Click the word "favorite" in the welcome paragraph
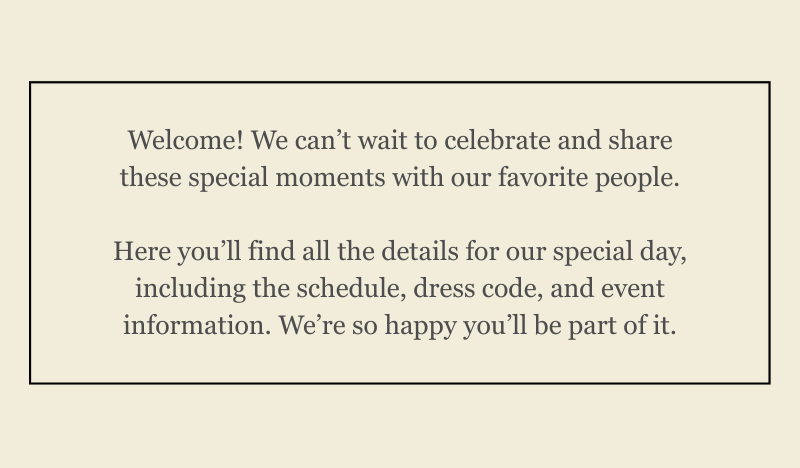 click(x=543, y=178)
